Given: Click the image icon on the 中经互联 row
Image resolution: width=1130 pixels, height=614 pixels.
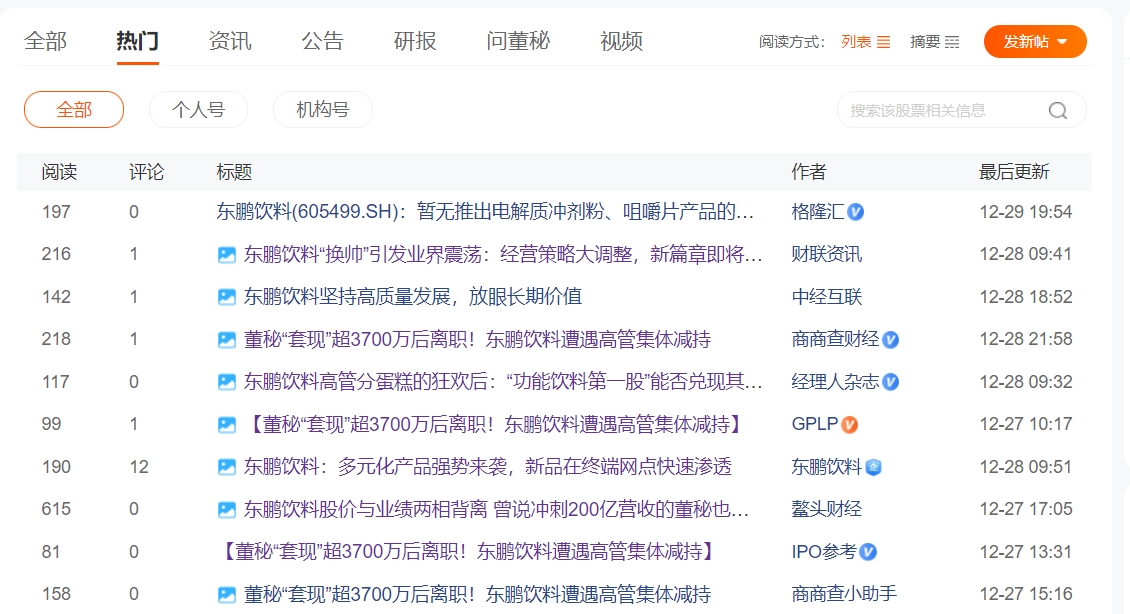Looking at the screenshot, I should click(226, 297).
